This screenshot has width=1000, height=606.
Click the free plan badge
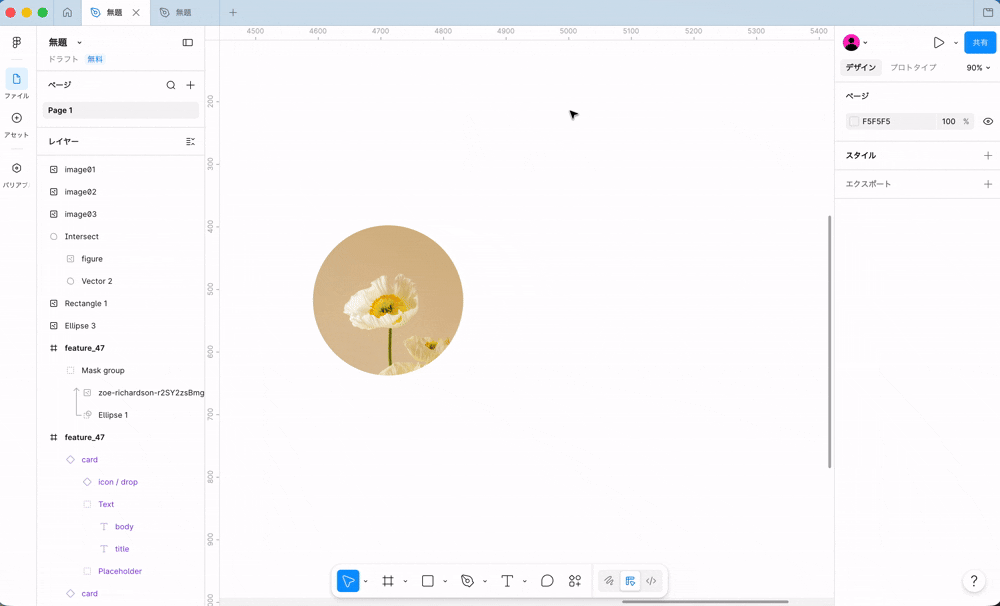tap(95, 59)
